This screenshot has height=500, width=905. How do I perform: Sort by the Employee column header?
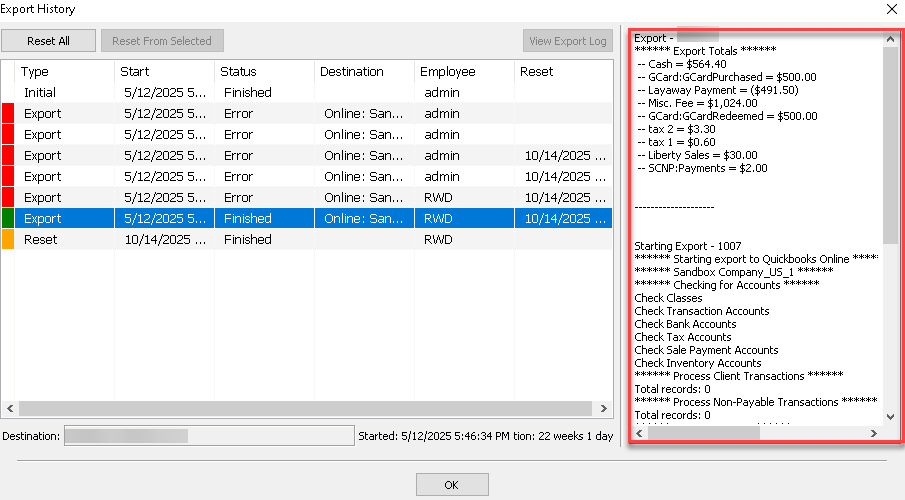[464, 72]
